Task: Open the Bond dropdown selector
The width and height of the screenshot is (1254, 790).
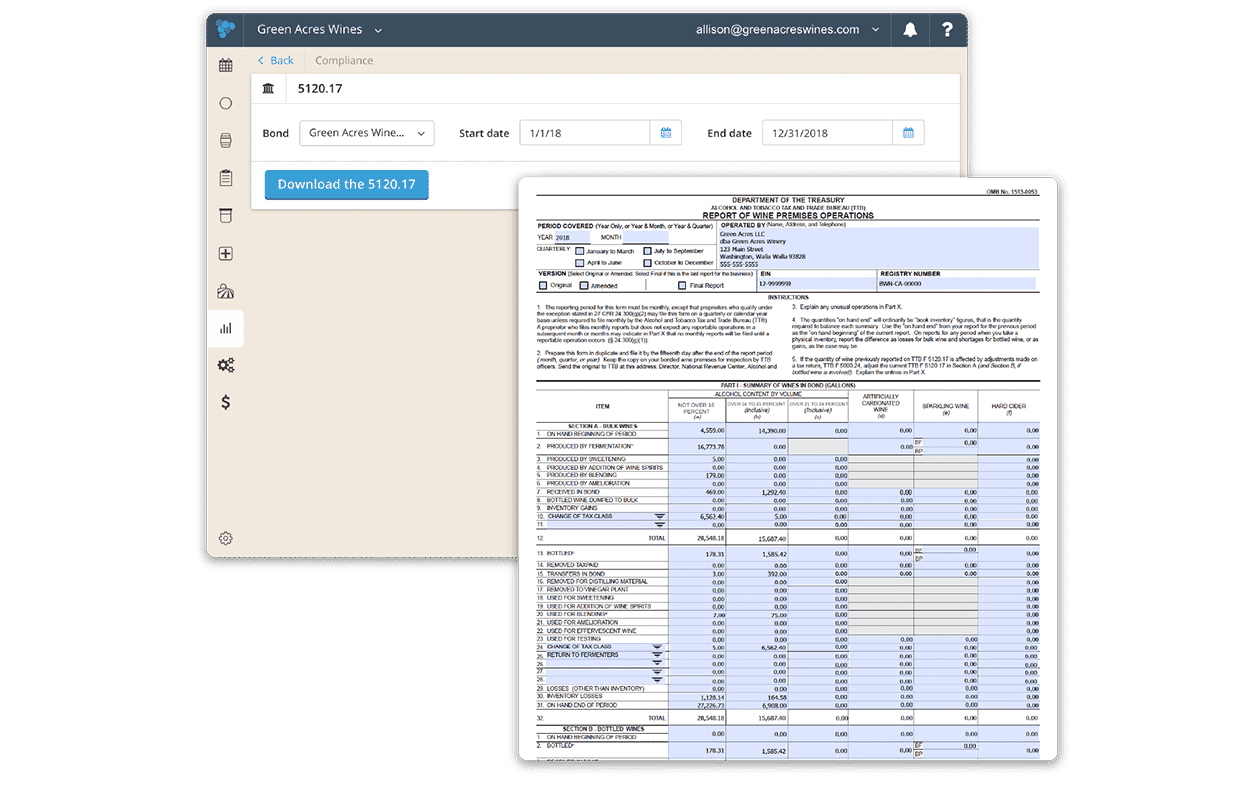Action: [367, 133]
